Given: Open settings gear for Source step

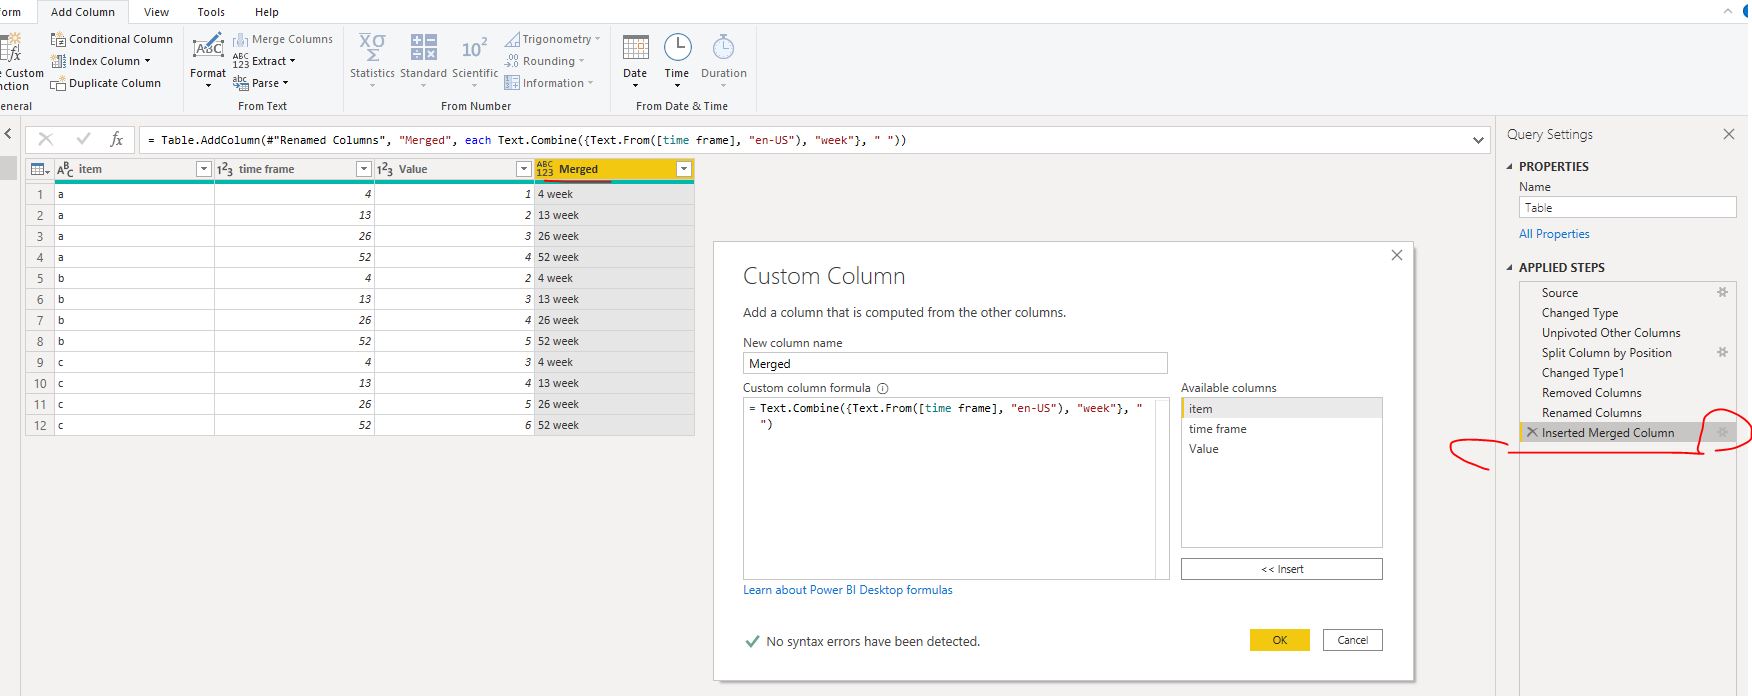Looking at the screenshot, I should click(x=1722, y=293).
